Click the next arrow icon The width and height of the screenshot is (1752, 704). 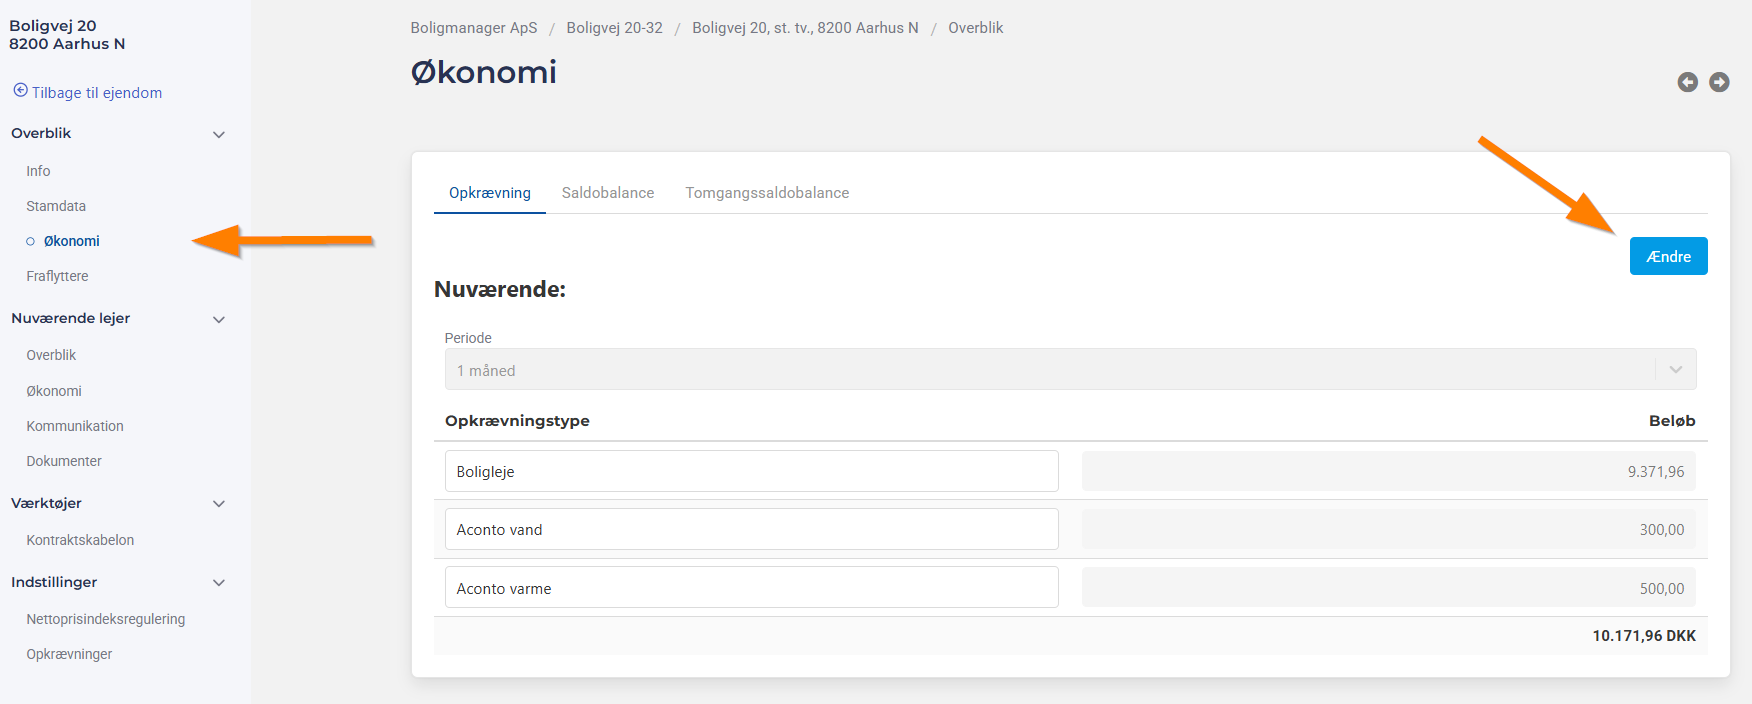(x=1719, y=82)
